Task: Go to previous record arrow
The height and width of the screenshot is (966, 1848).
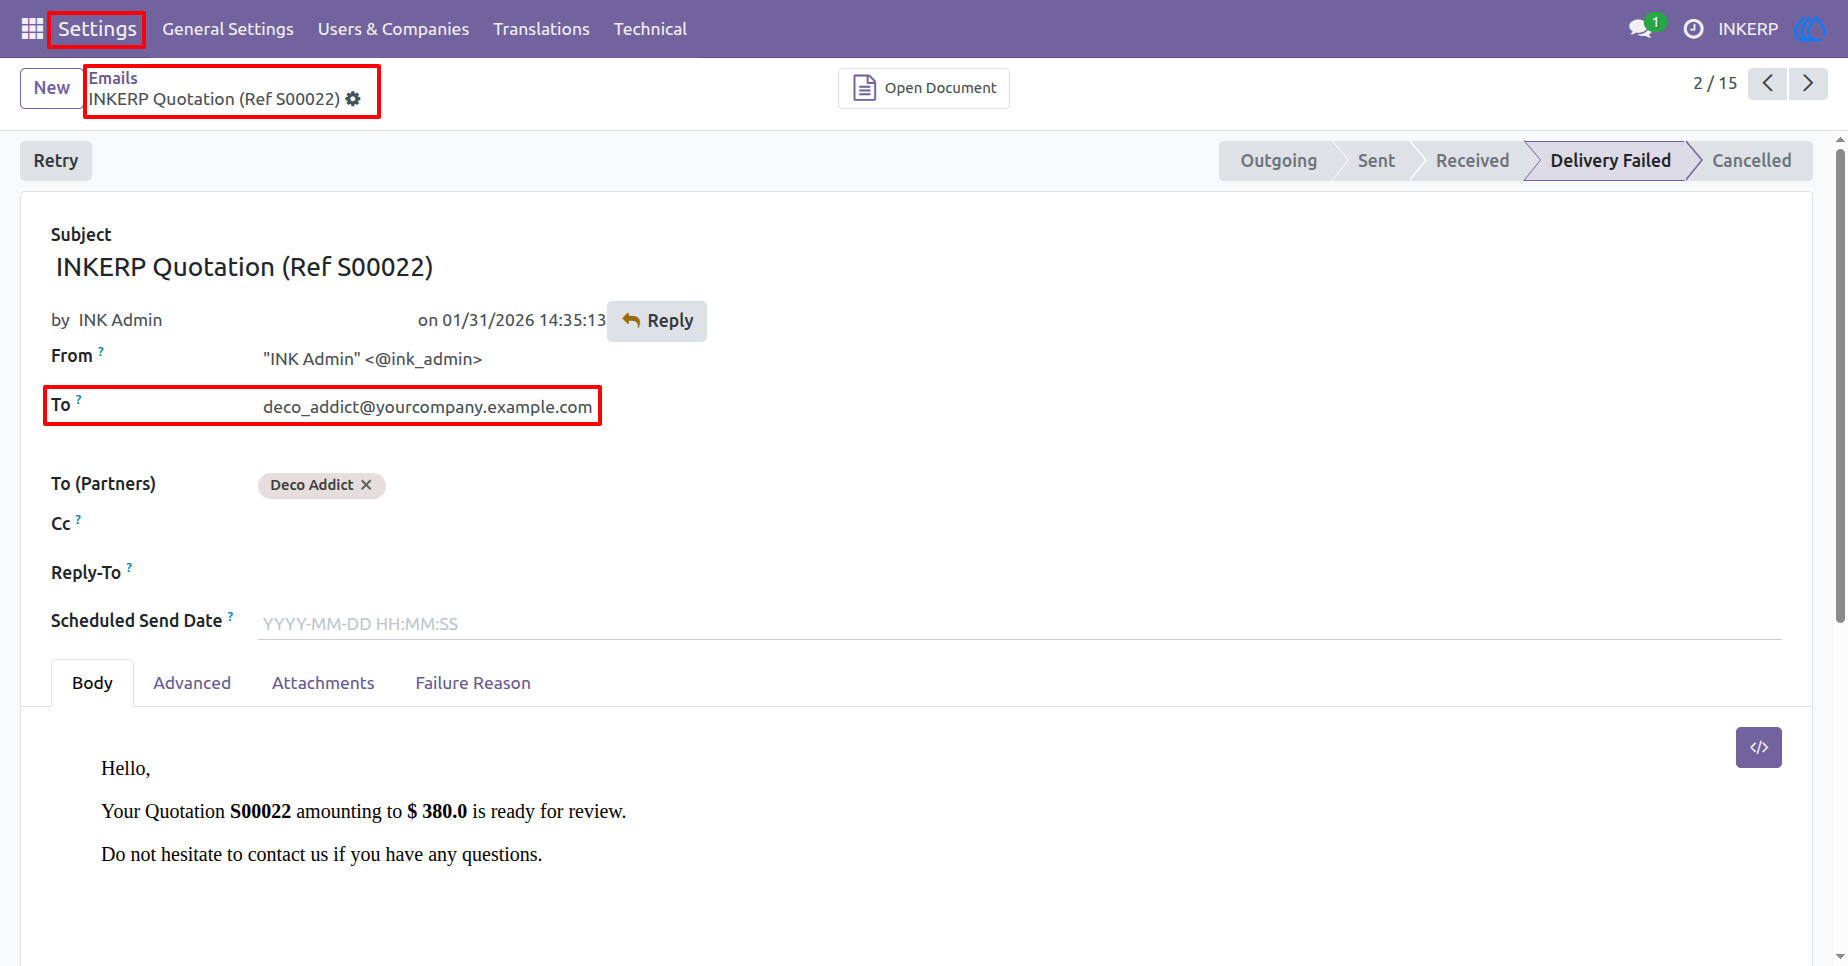Action: pos(1768,83)
